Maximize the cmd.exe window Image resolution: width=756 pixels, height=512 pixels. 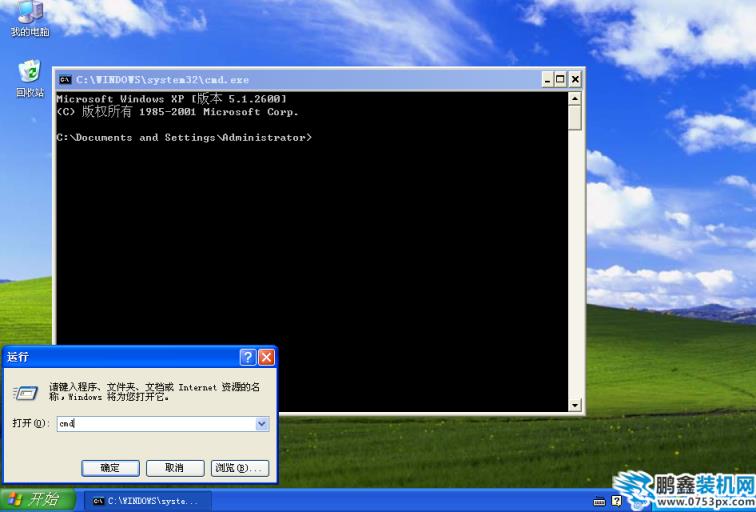(x=560, y=79)
